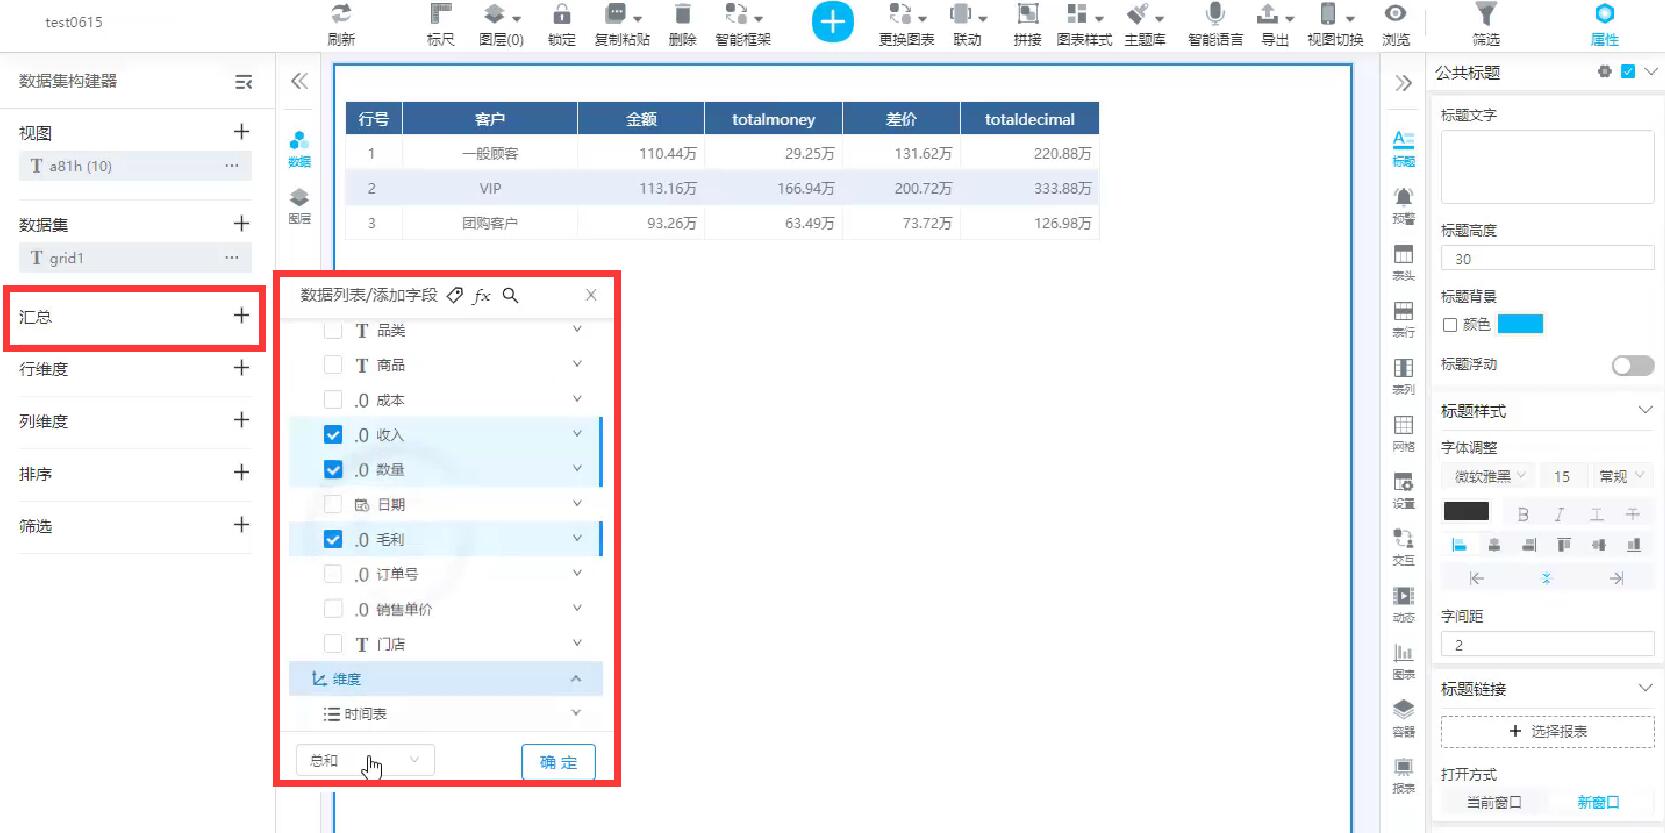Check the 品类 field checkbox

(333, 330)
